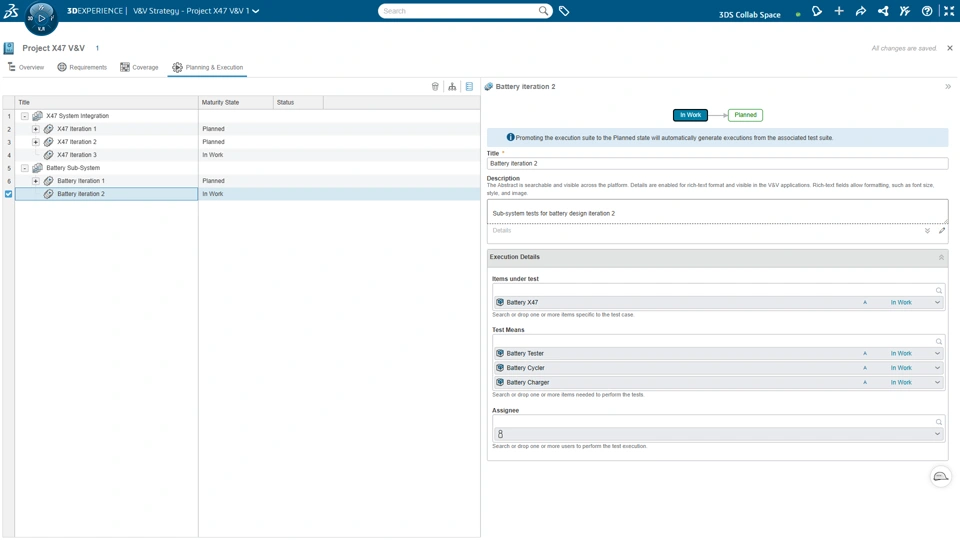Open the tag (6W tags) icon
This screenshot has width=960, height=540.
click(x=564, y=11)
